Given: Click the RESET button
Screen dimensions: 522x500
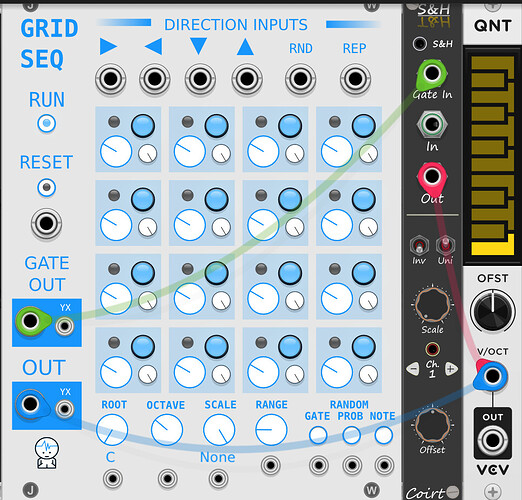Looking at the screenshot, I should [x=47, y=187].
